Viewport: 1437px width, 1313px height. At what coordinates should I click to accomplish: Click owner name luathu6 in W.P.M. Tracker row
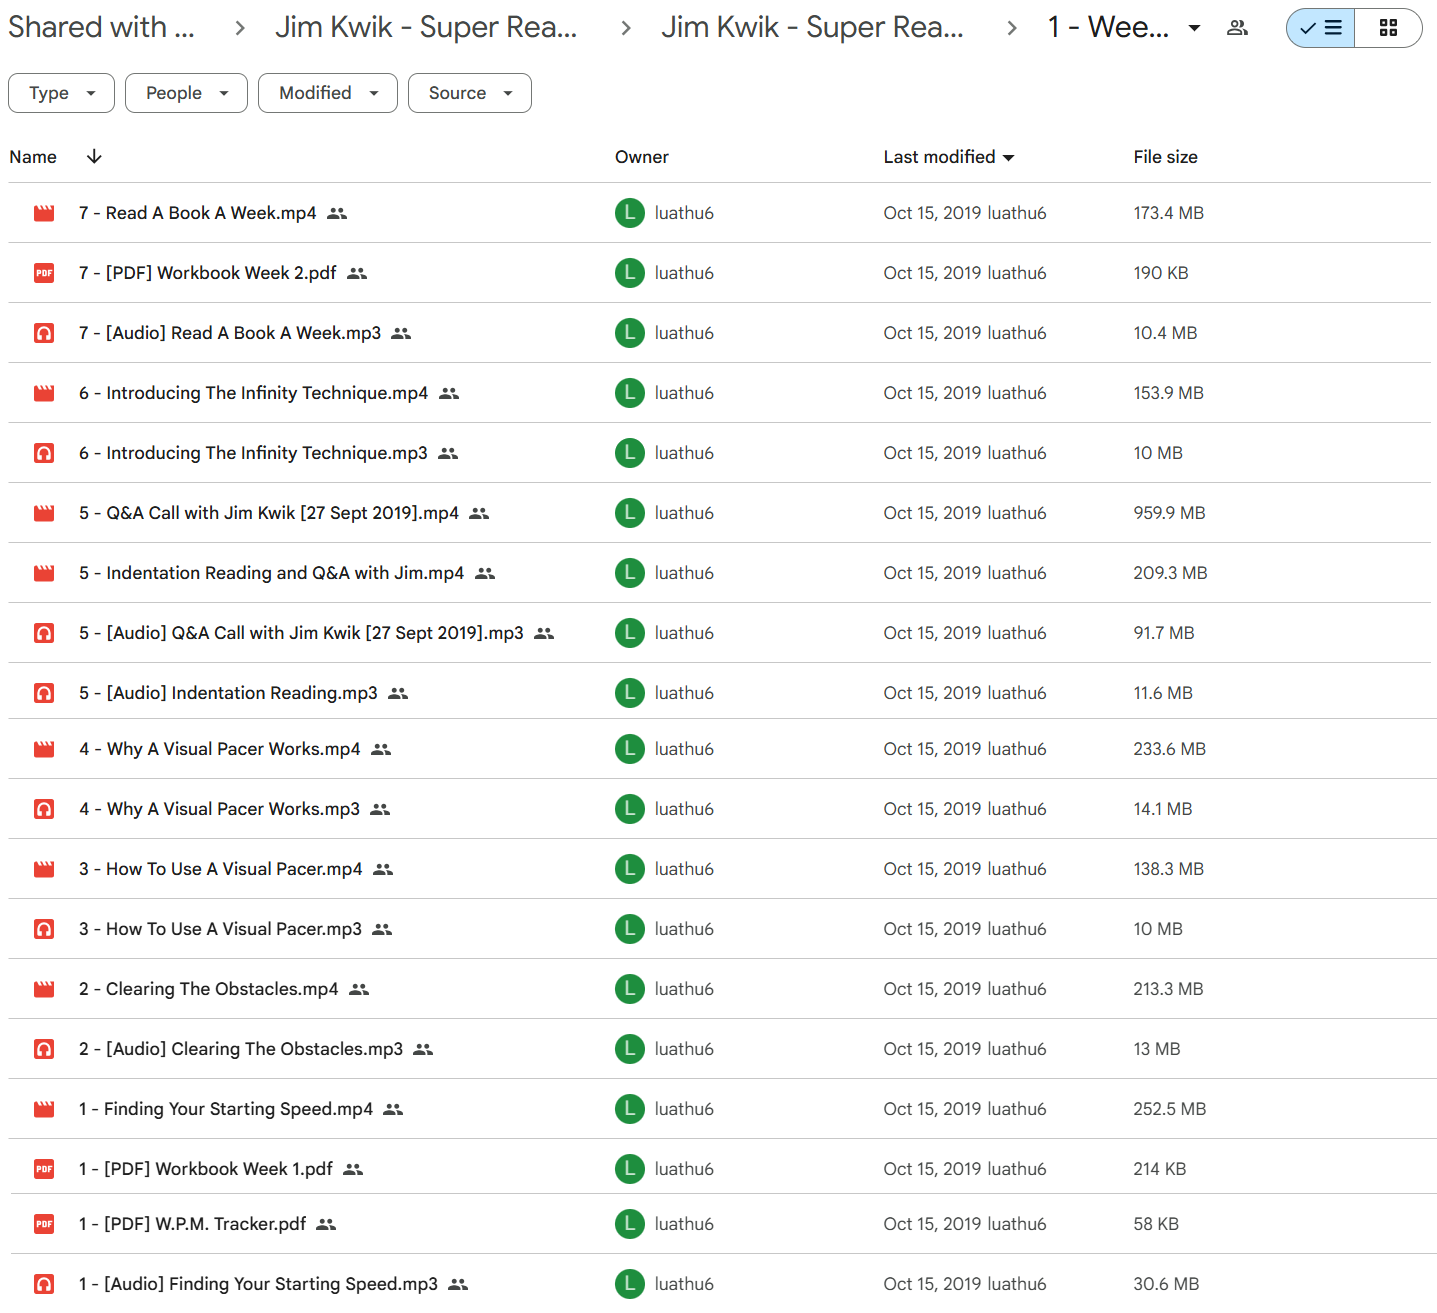(x=684, y=1224)
